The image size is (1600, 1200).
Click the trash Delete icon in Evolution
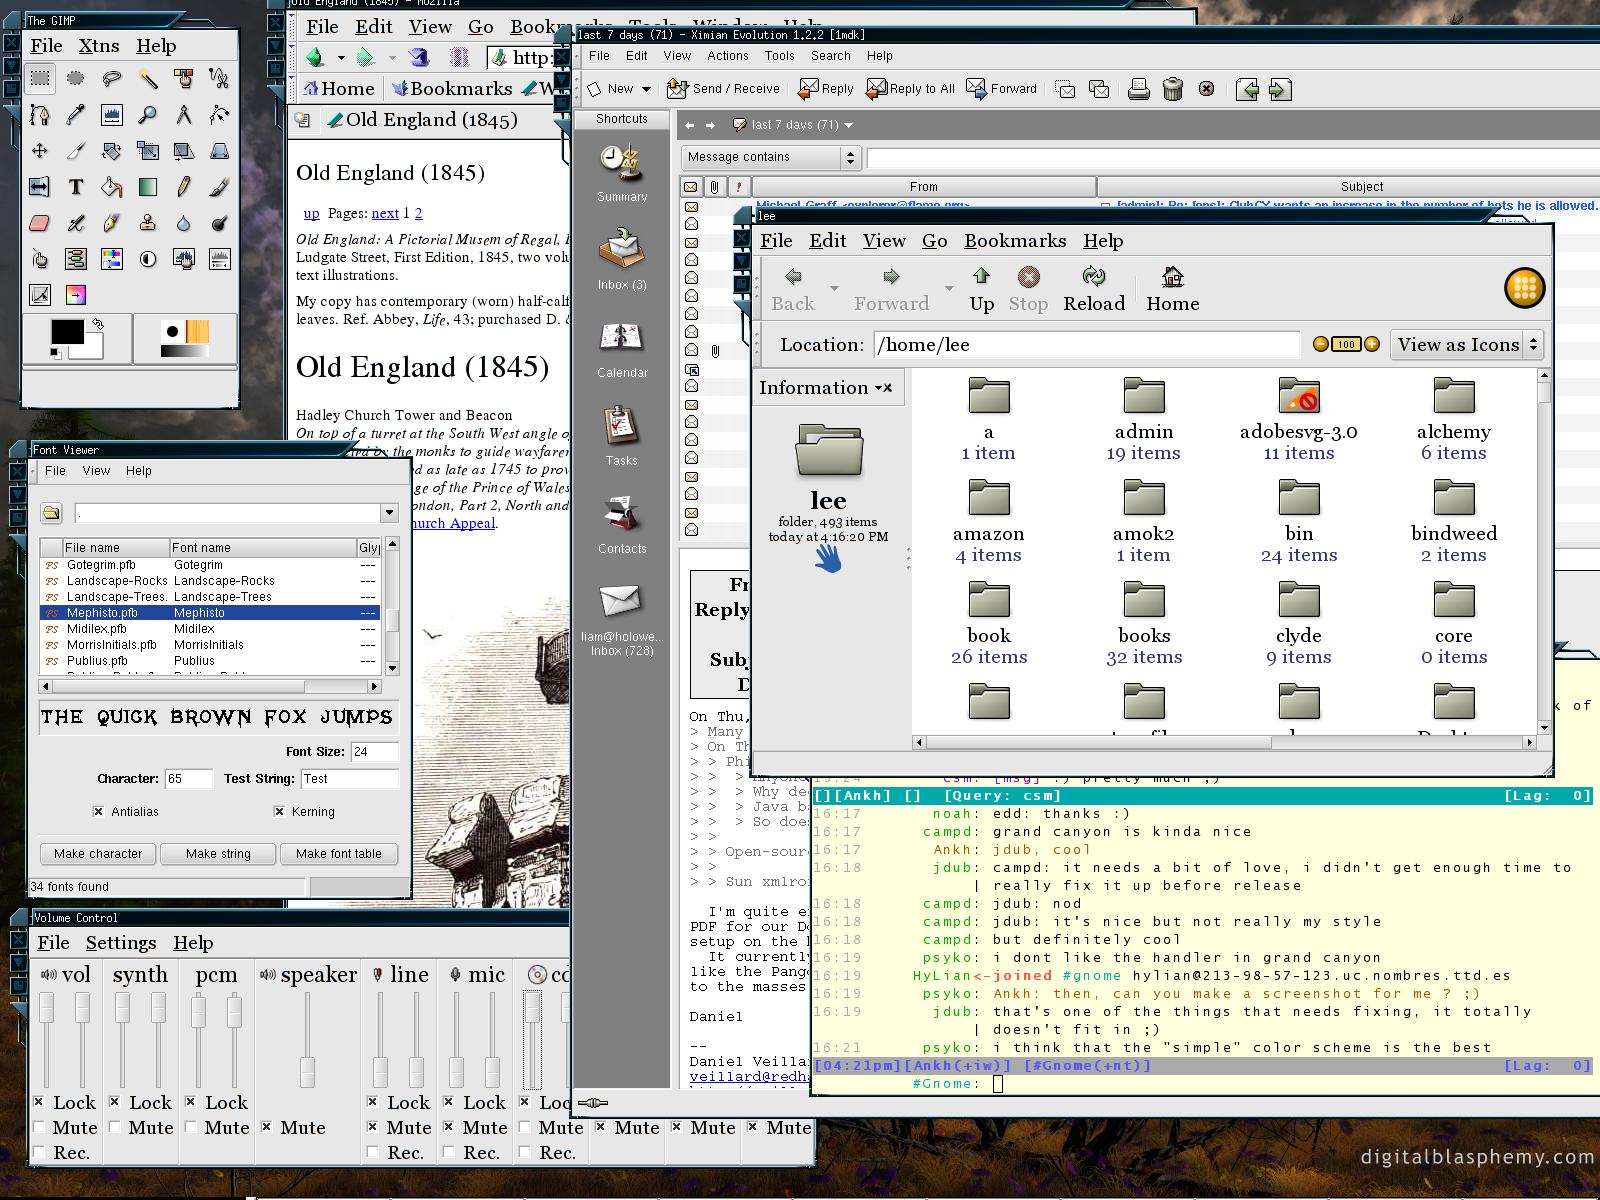point(1173,89)
